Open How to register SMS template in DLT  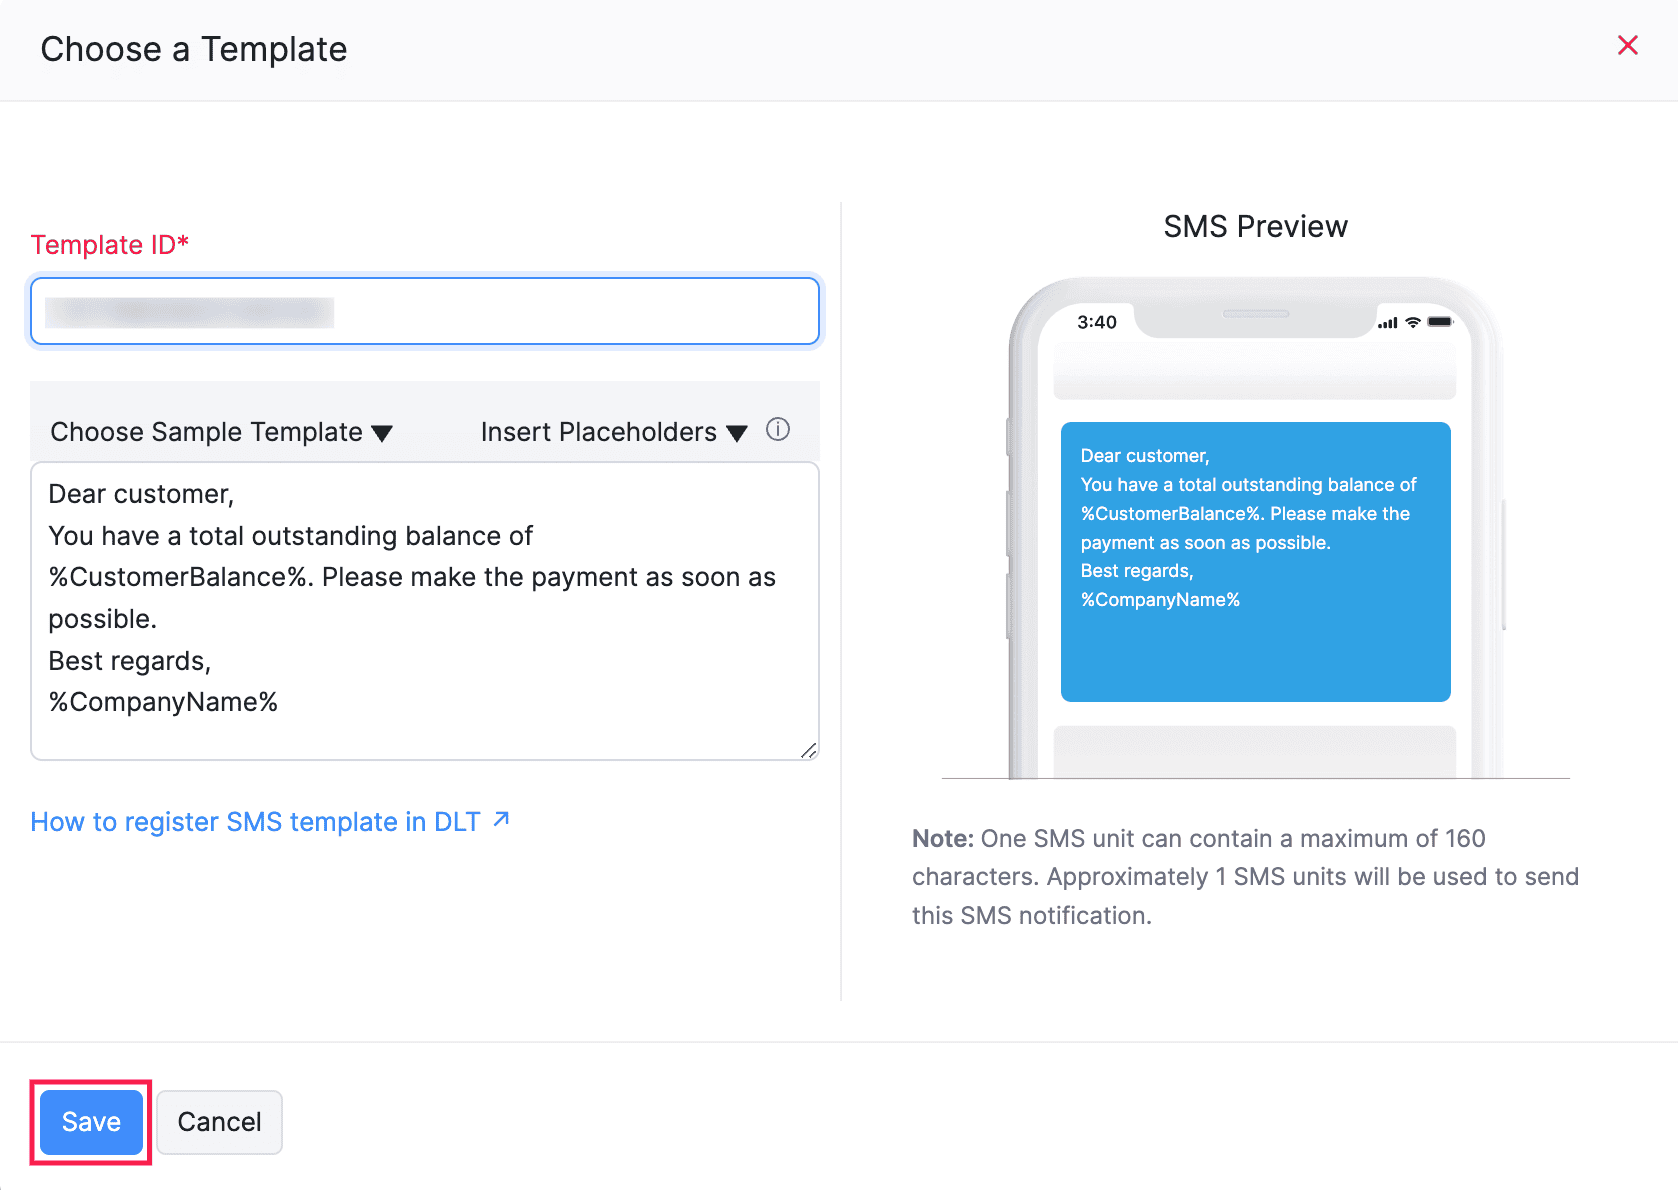(x=255, y=822)
